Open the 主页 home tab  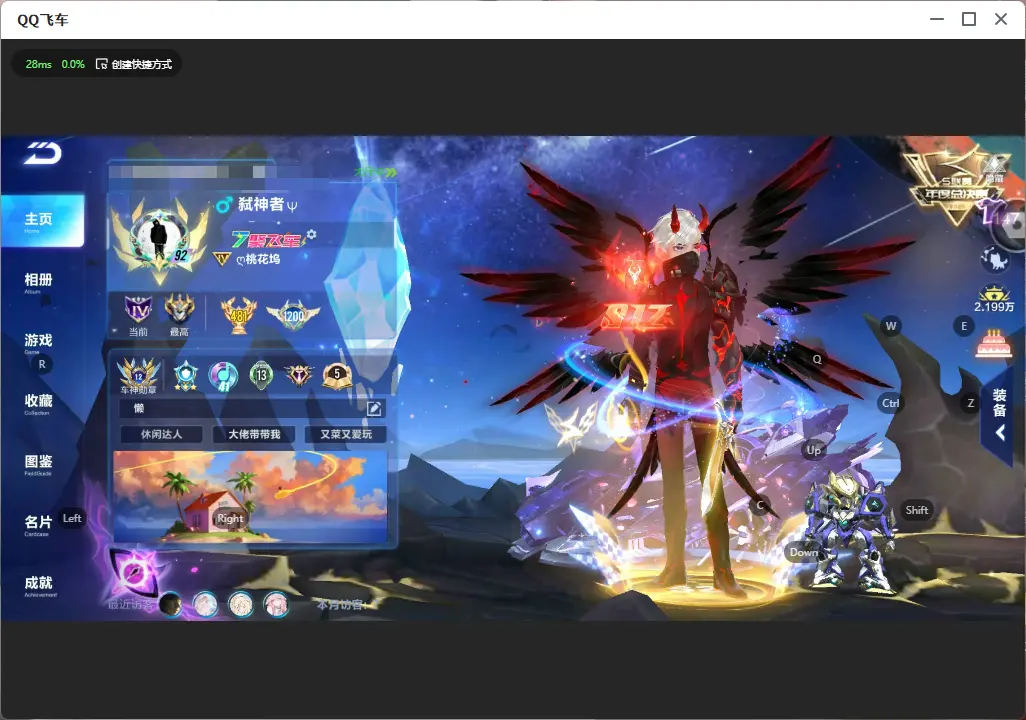coord(43,221)
